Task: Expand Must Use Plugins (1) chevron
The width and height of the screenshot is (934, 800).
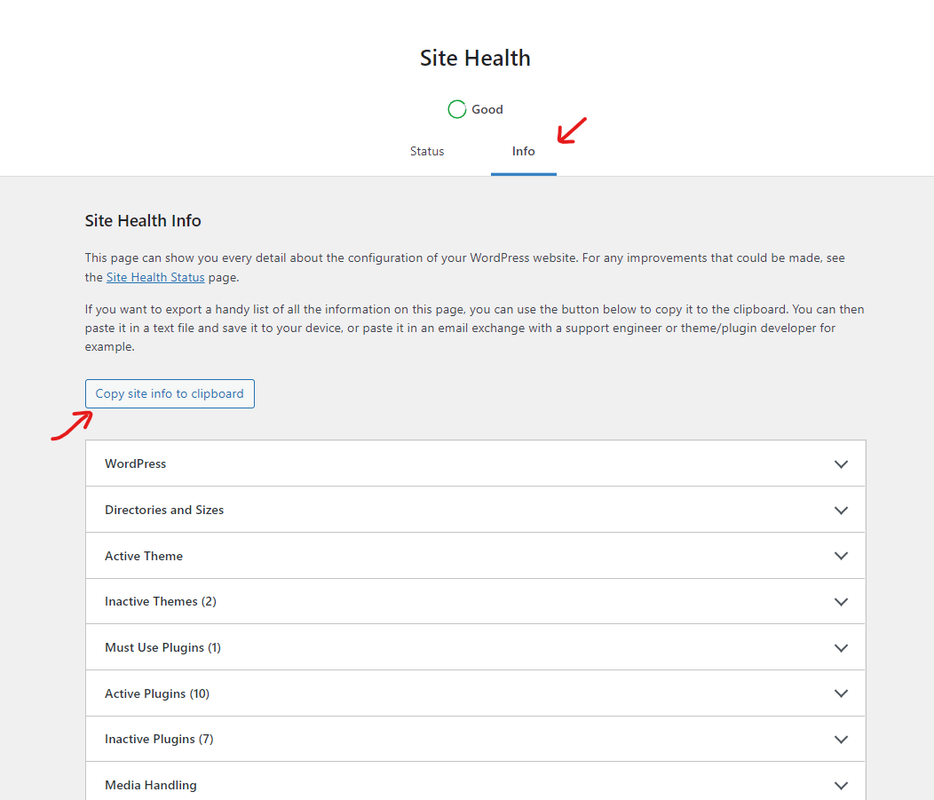Action: pyautogui.click(x=841, y=648)
